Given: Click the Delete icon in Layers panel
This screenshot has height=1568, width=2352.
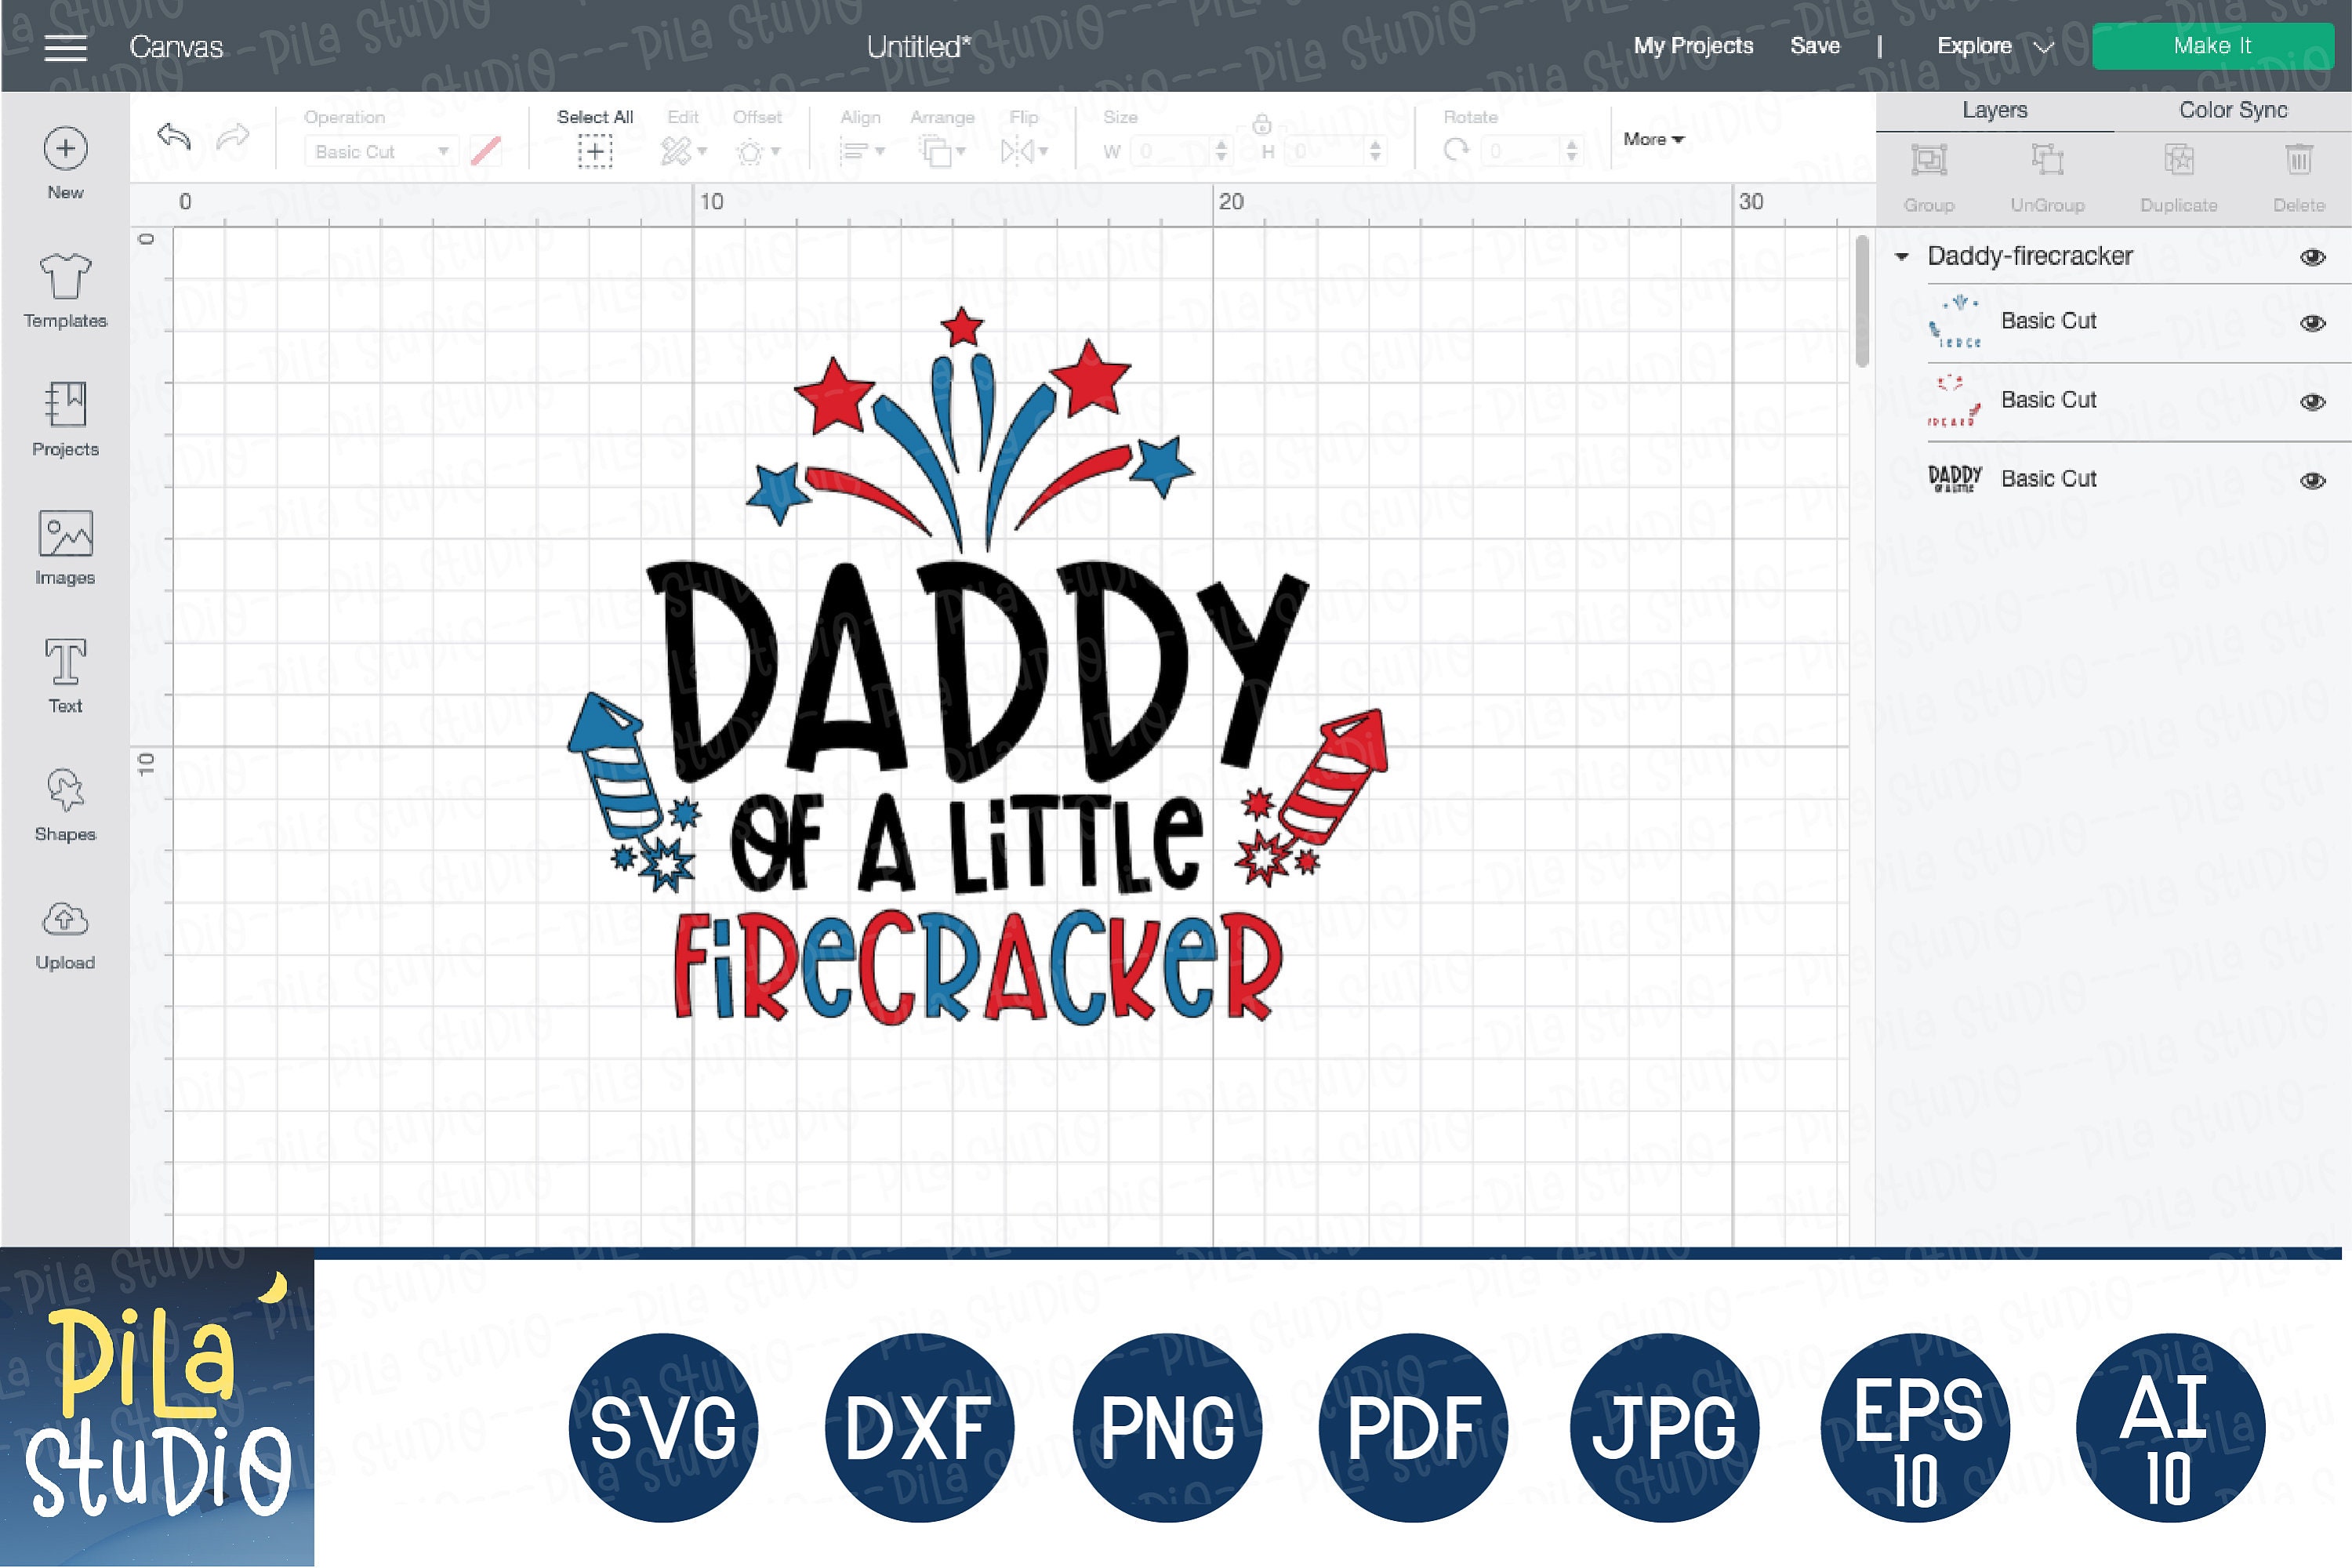Looking at the screenshot, I should (2299, 162).
